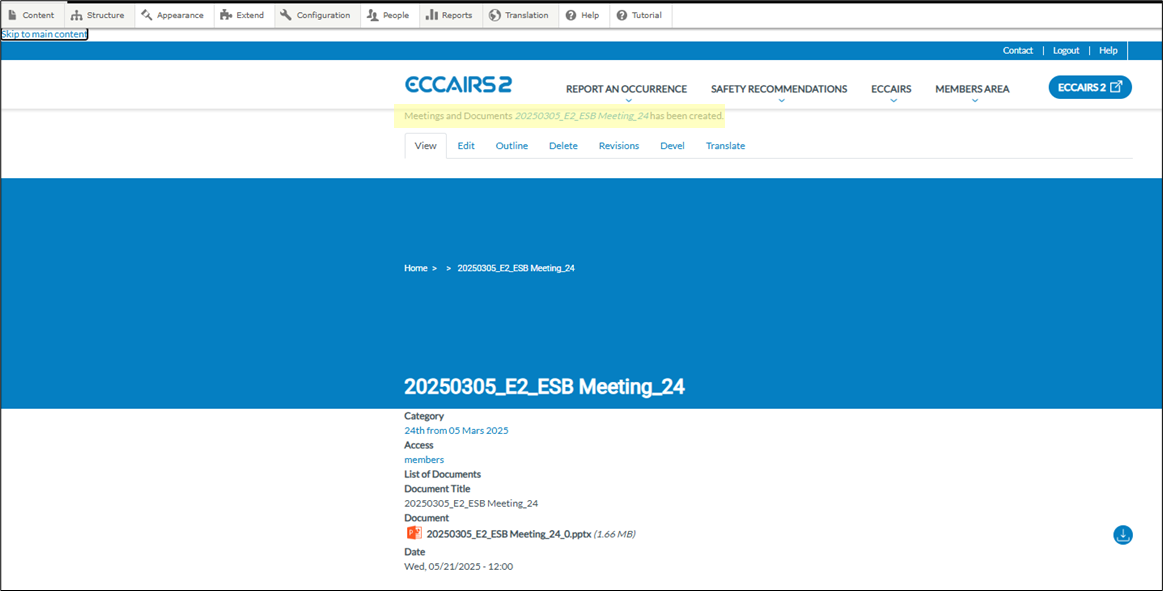Click the ECCAIRS 2 external link button
The height and width of the screenshot is (591, 1163).
(x=1089, y=87)
